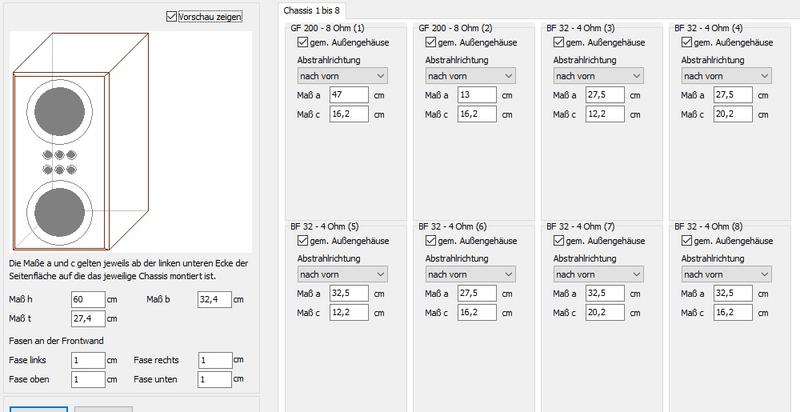800x412 pixels.
Task: Toggle gem. Außengehäuse for BF 32 chassis 6
Action: click(432, 240)
